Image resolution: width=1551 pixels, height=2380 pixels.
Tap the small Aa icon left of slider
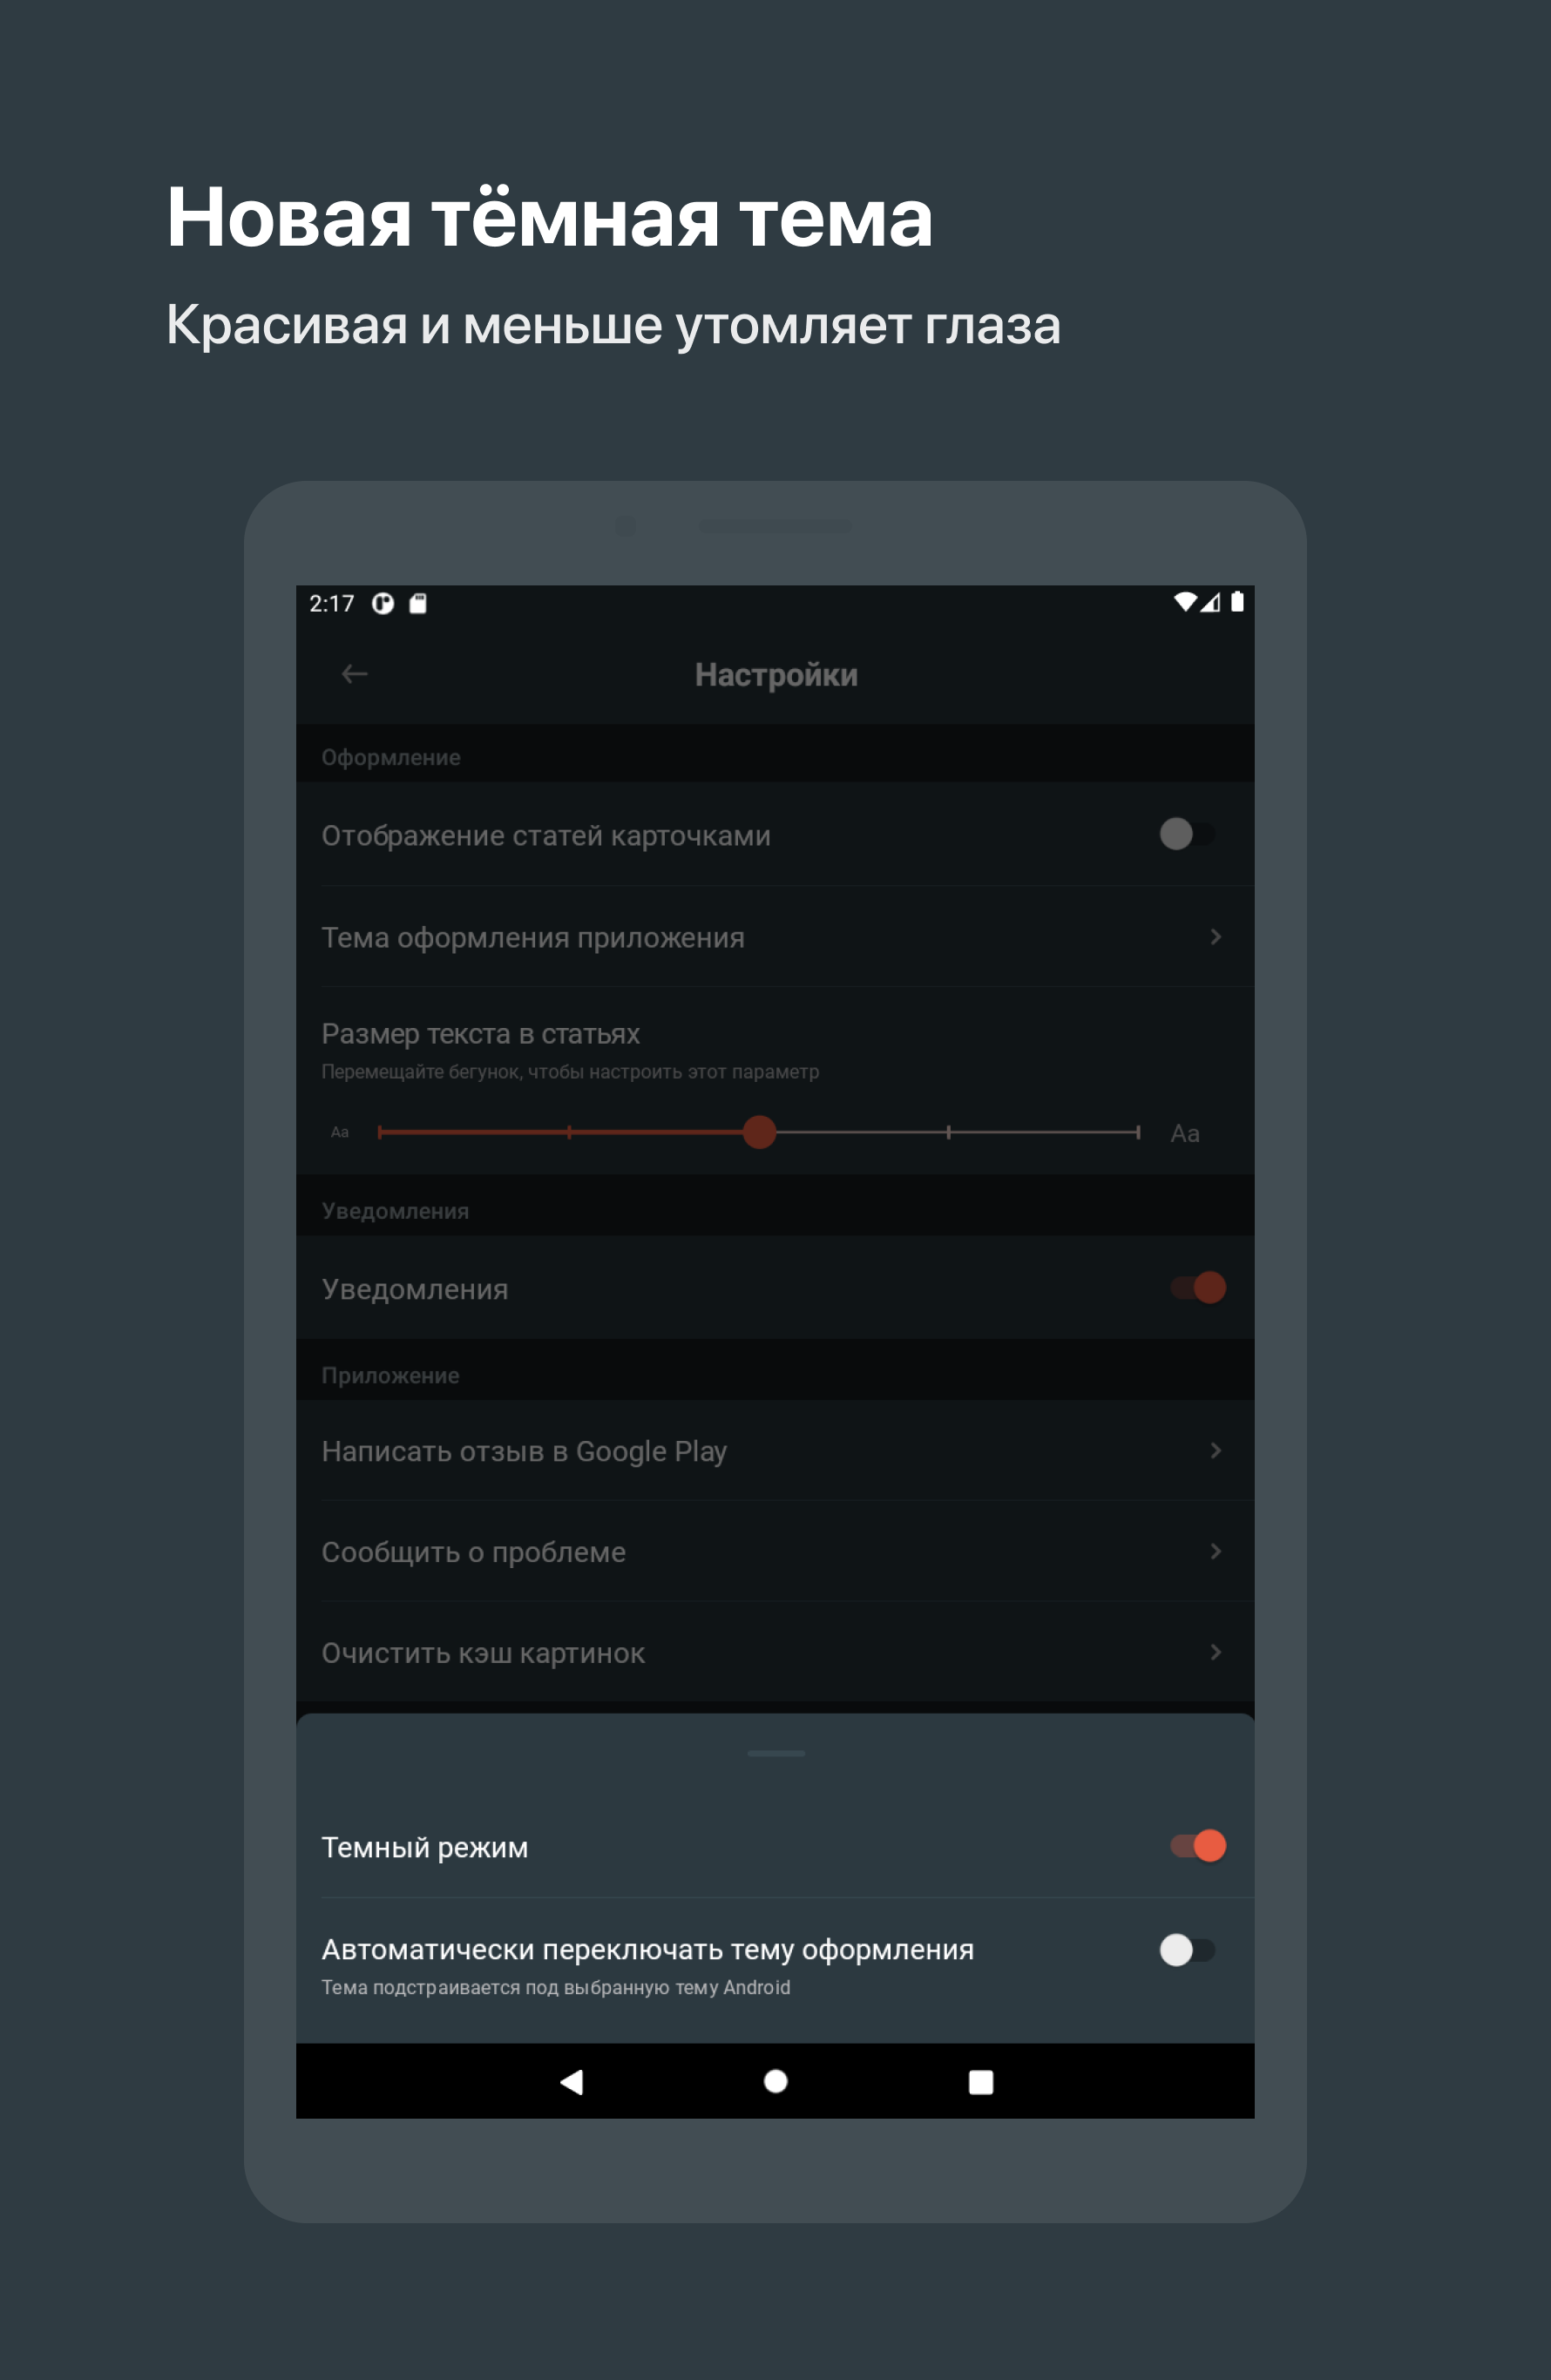click(340, 1132)
